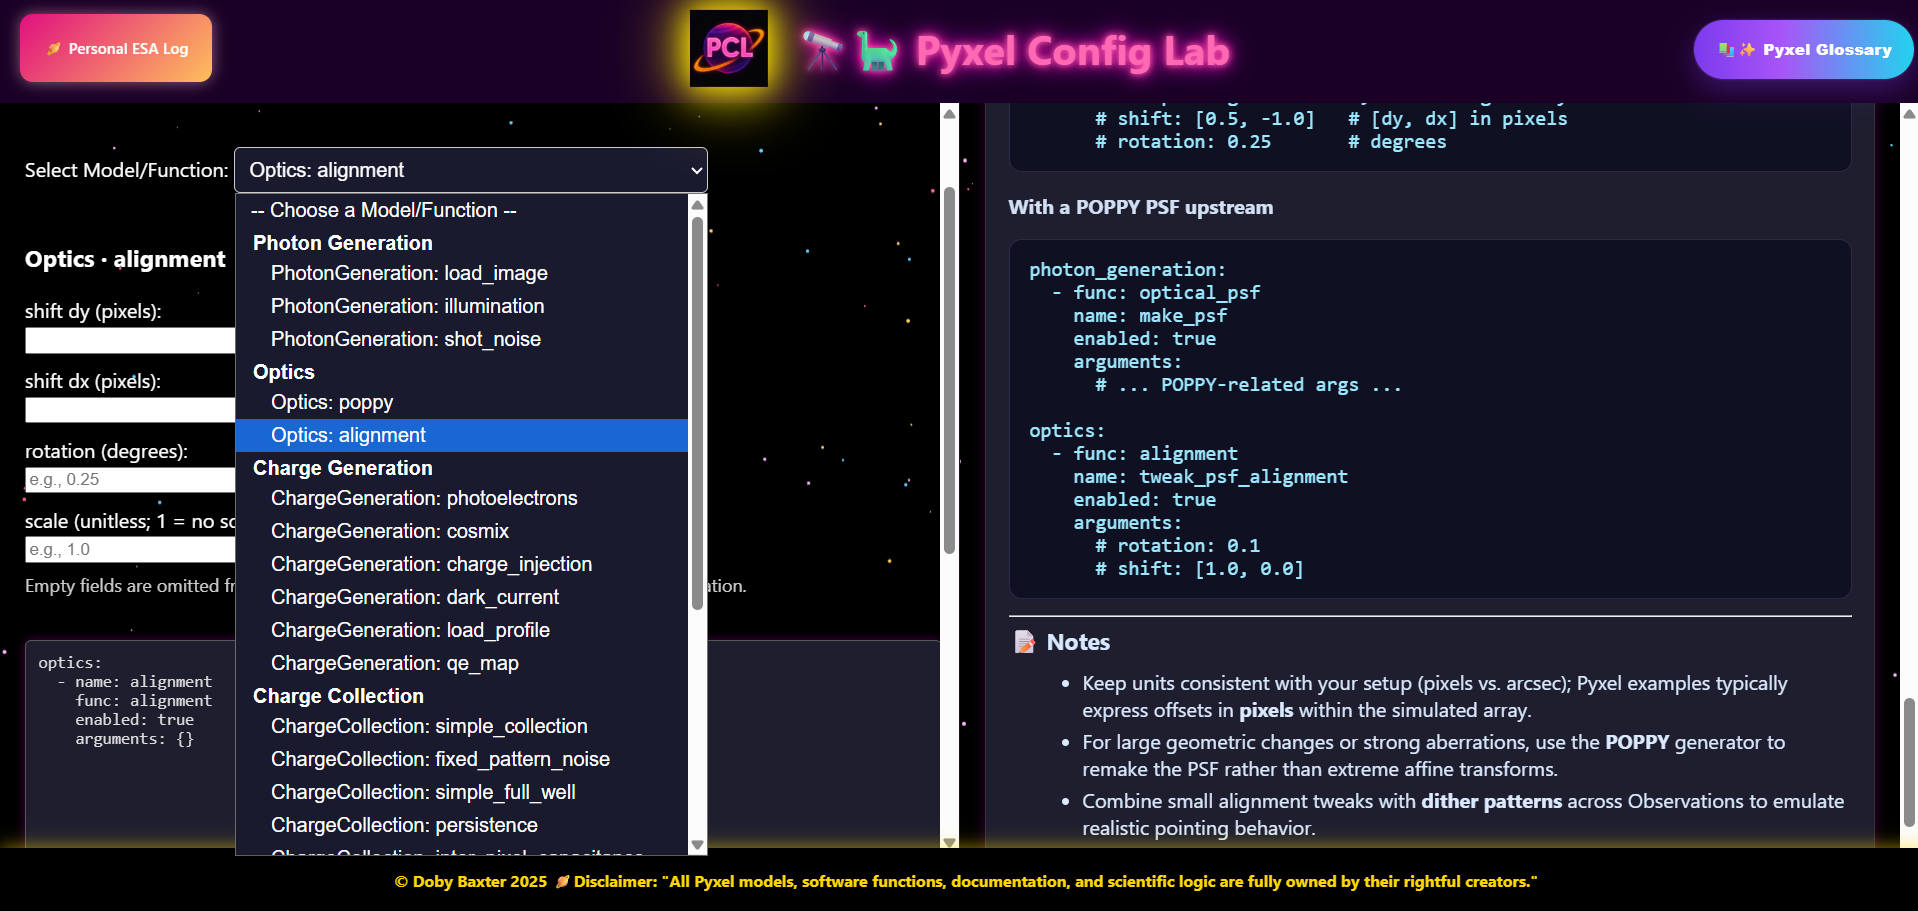Click dropdown list scroll up arrow

coord(698,205)
